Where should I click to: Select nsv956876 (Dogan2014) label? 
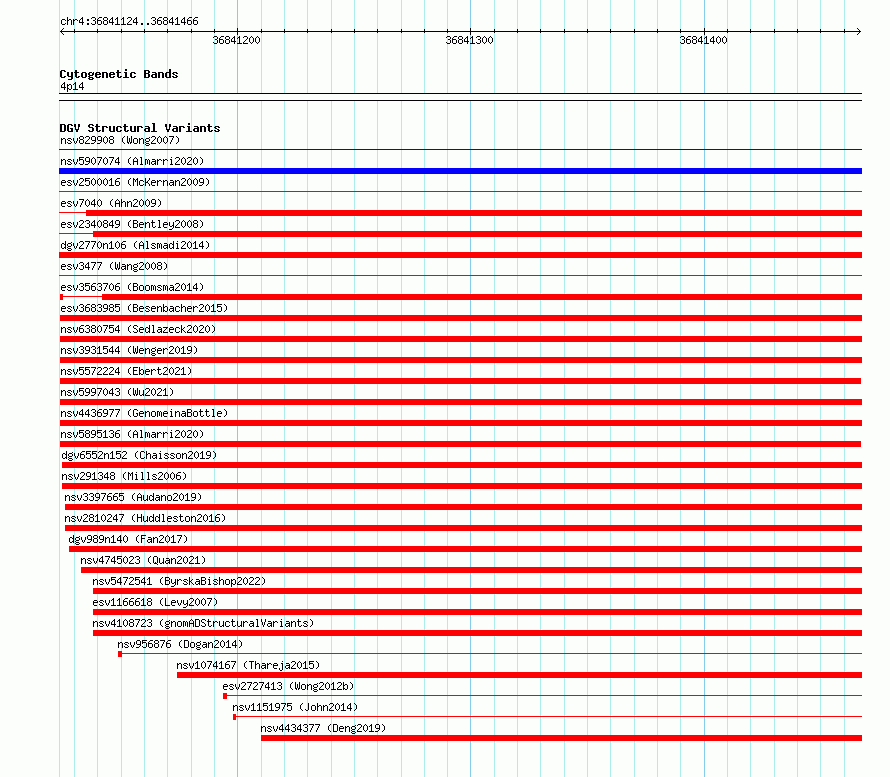tap(180, 644)
